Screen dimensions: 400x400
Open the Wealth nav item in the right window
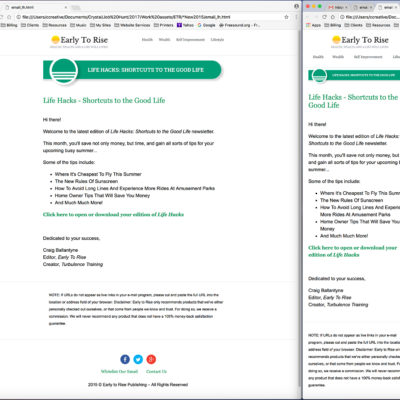click(x=338, y=57)
